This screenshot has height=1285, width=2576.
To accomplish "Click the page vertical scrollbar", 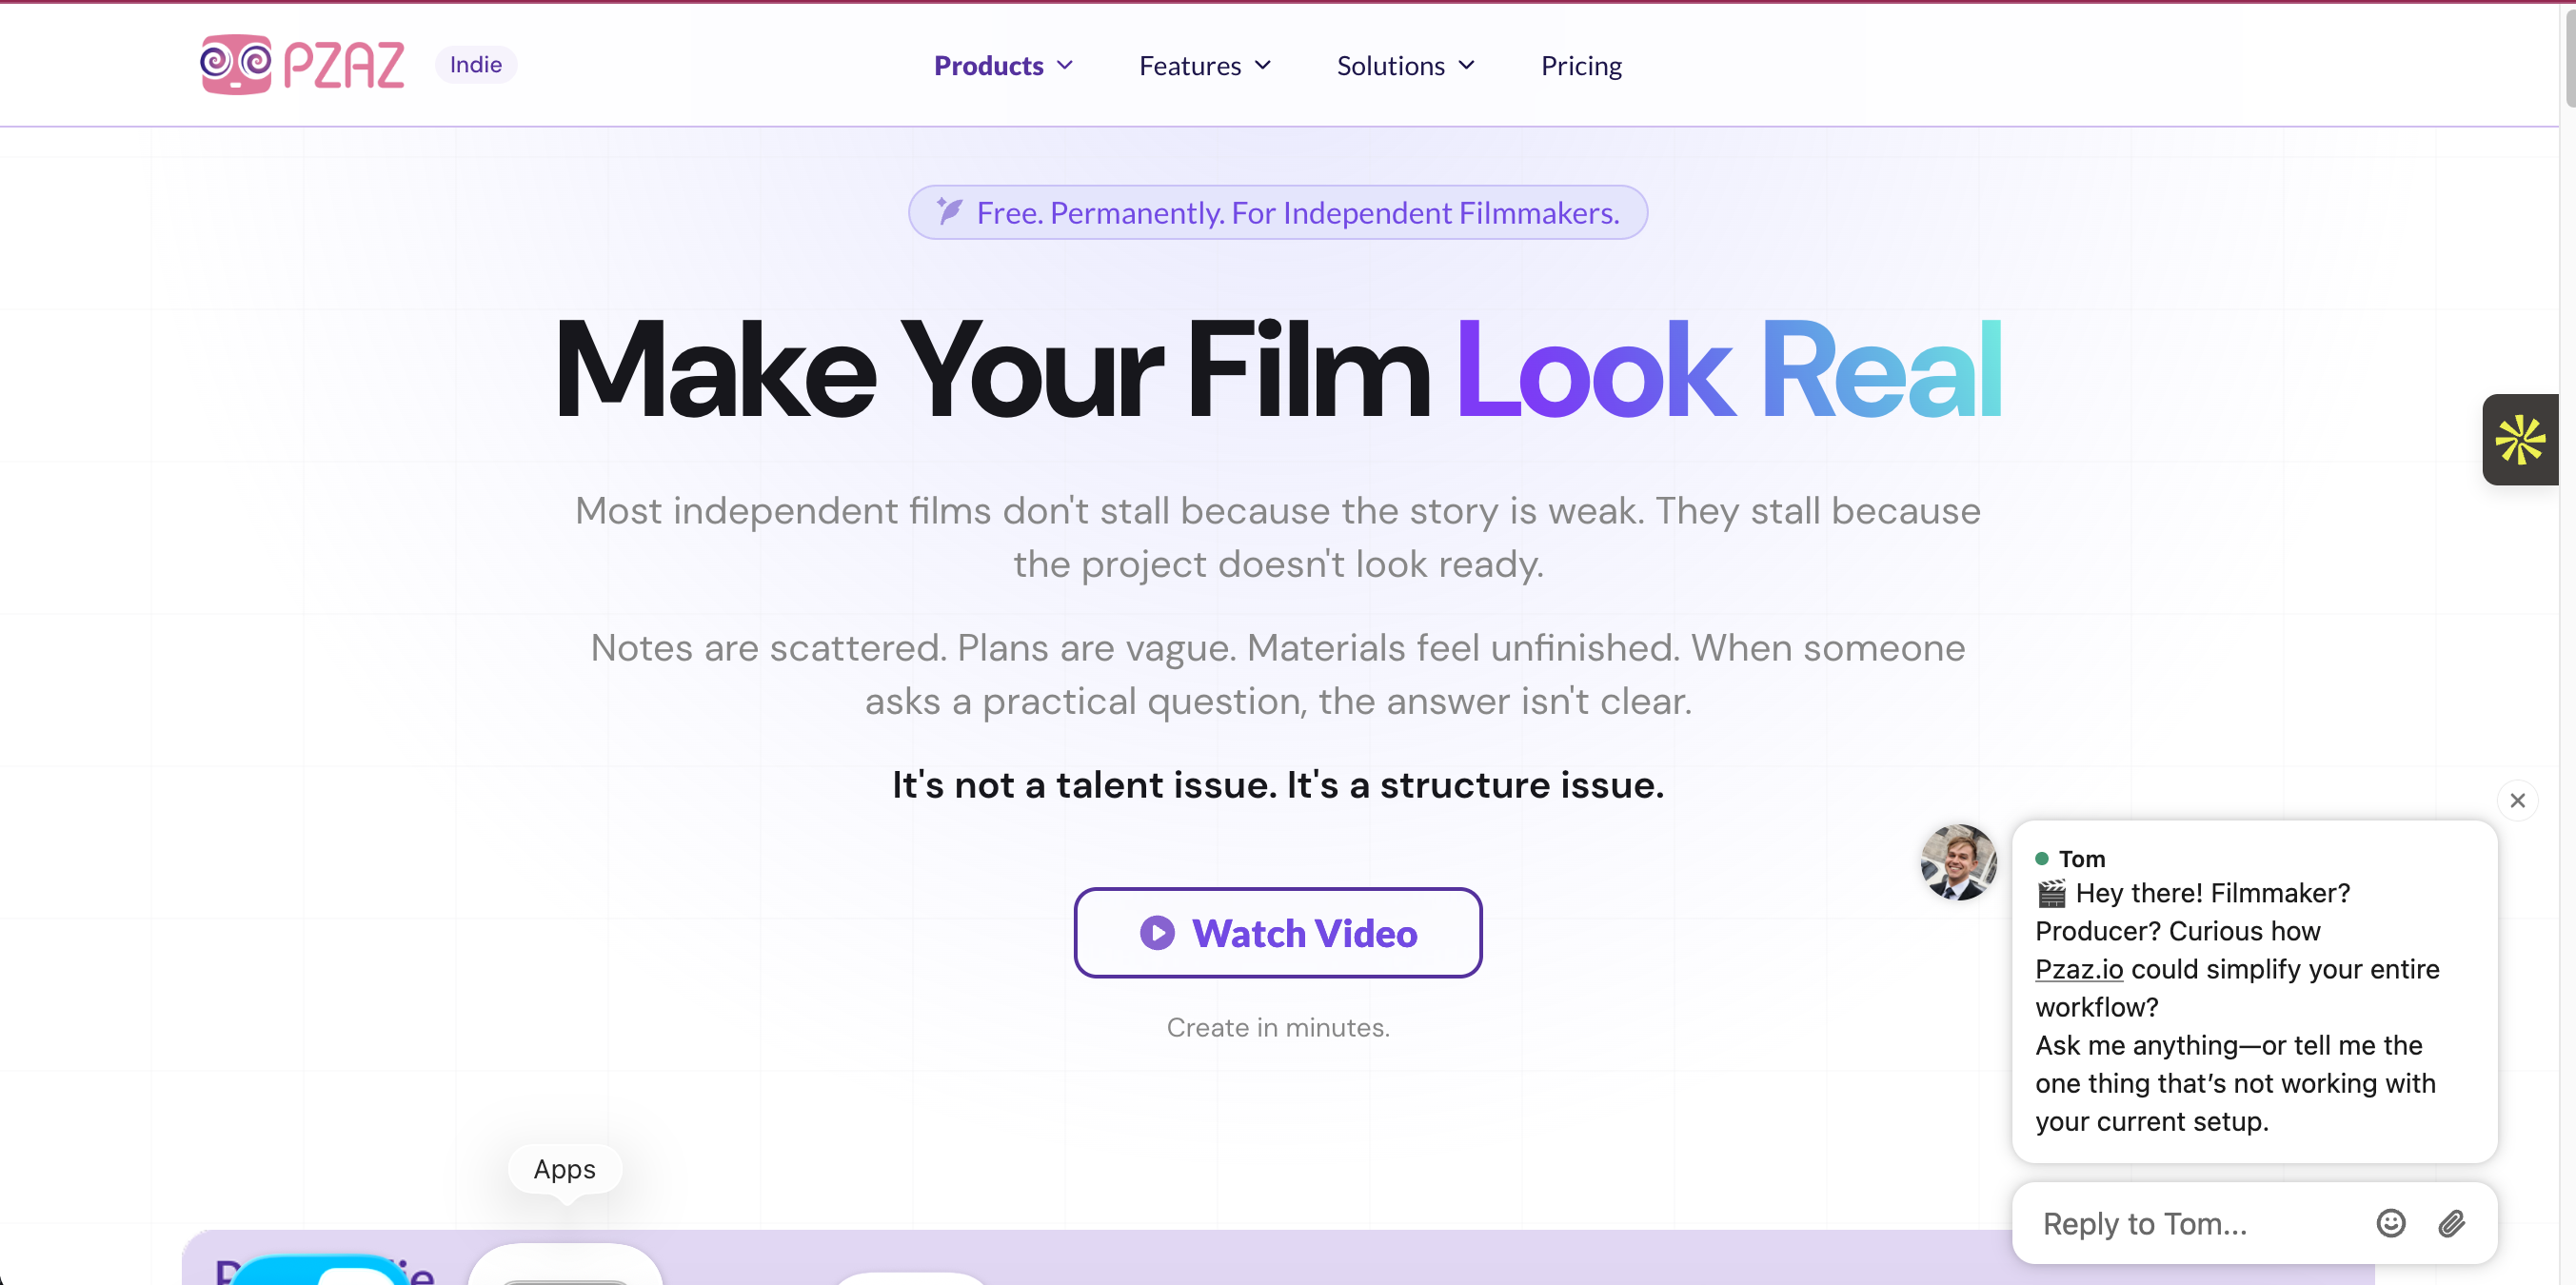I will (2567, 642).
